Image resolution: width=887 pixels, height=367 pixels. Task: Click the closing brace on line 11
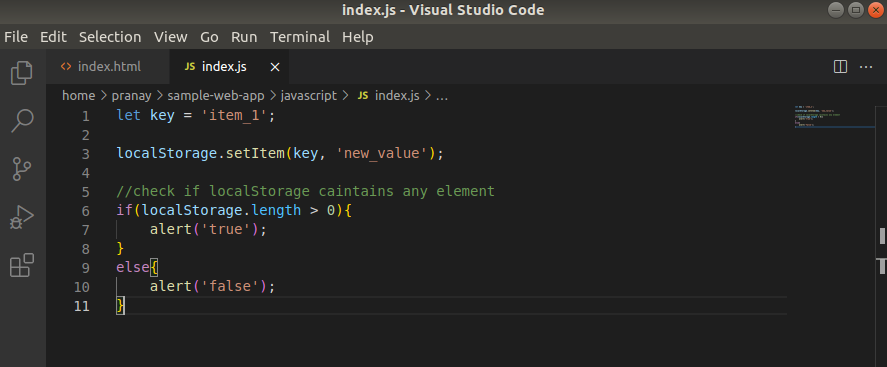[120, 306]
